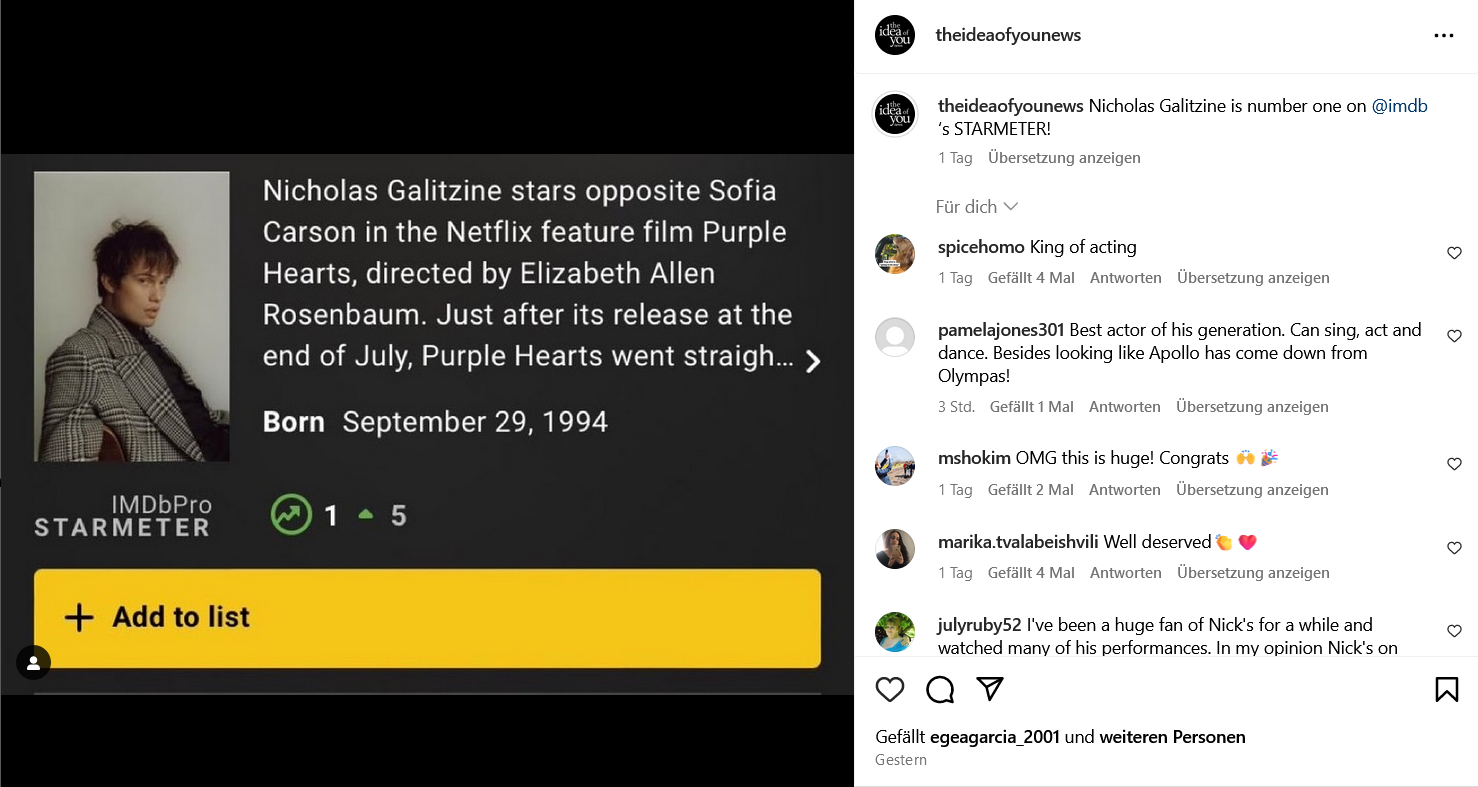The width and height of the screenshot is (1478, 787).
Task: Open comments via speech bubble icon
Action: pyautogui.click(x=940, y=689)
